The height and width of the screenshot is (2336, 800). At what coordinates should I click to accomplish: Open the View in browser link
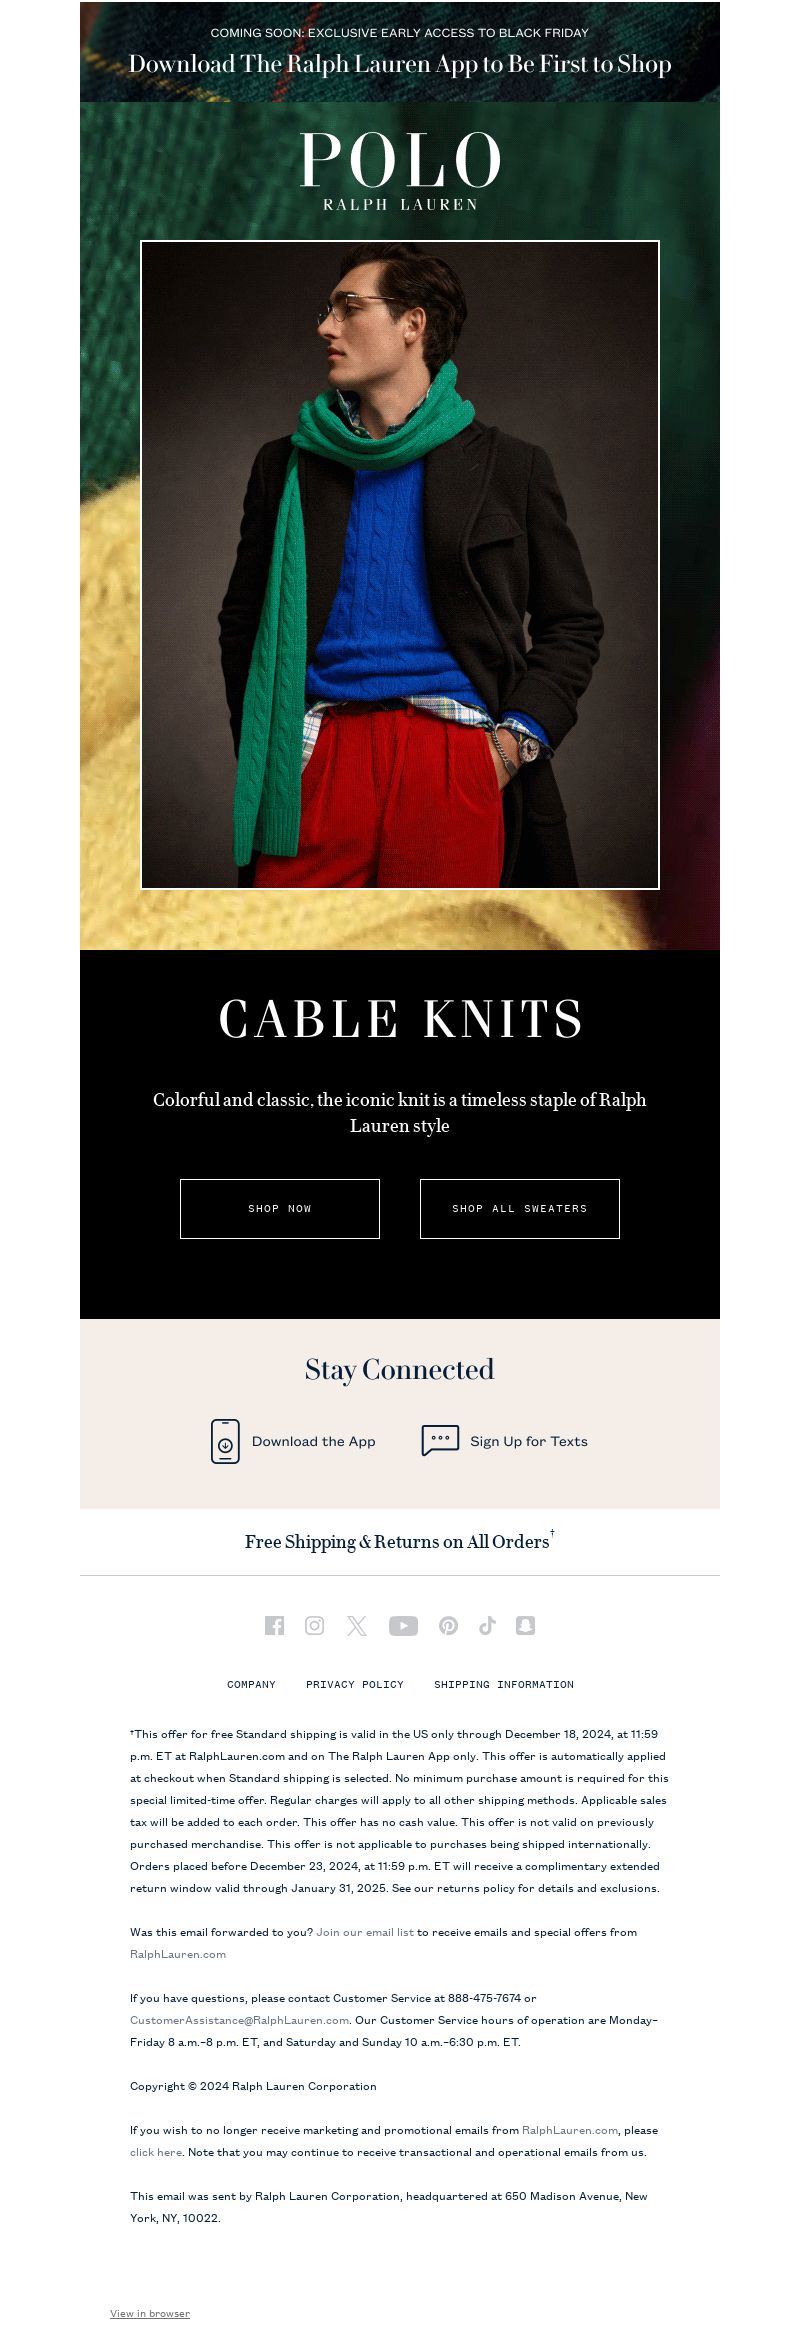coord(150,2313)
